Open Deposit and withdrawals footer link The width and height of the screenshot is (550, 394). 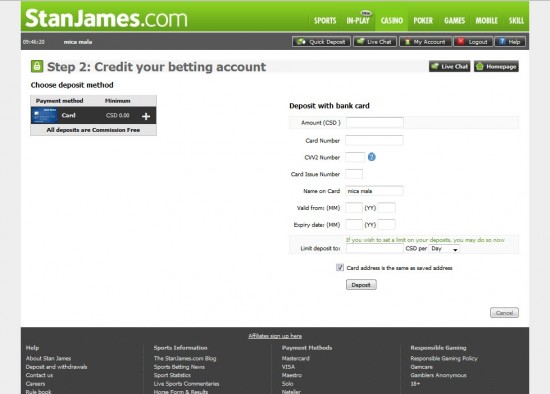[x=56, y=367]
